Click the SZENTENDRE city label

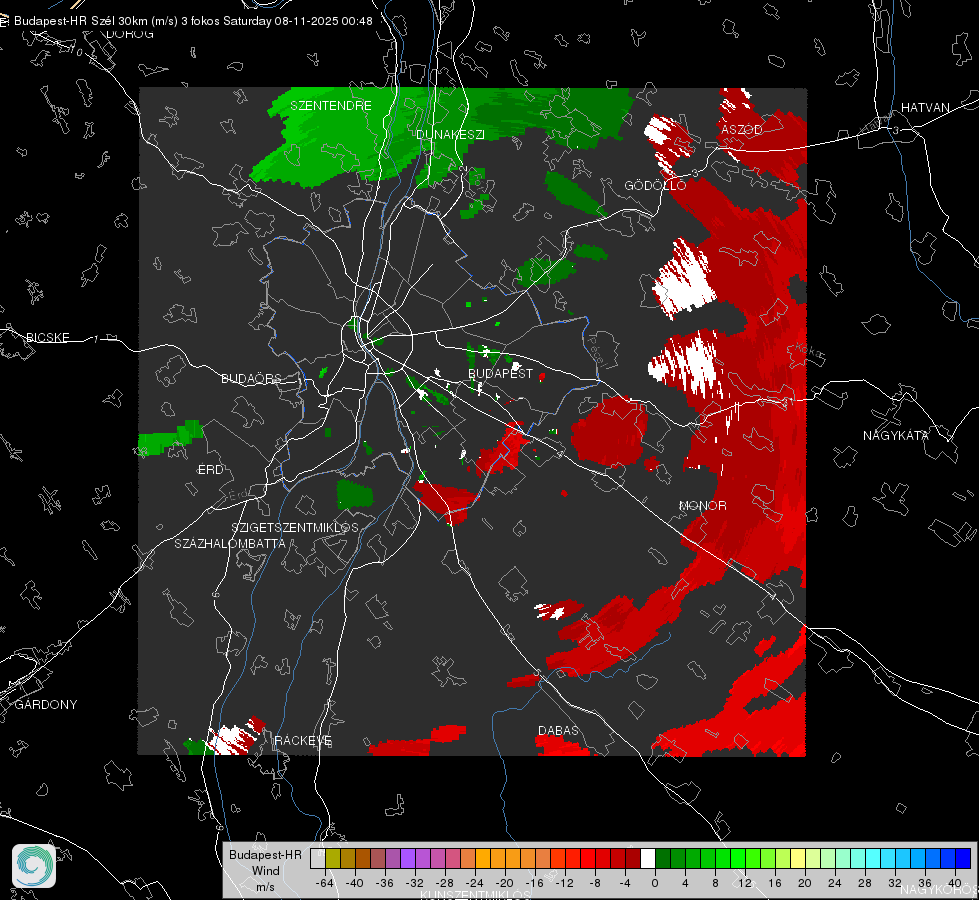331,106
